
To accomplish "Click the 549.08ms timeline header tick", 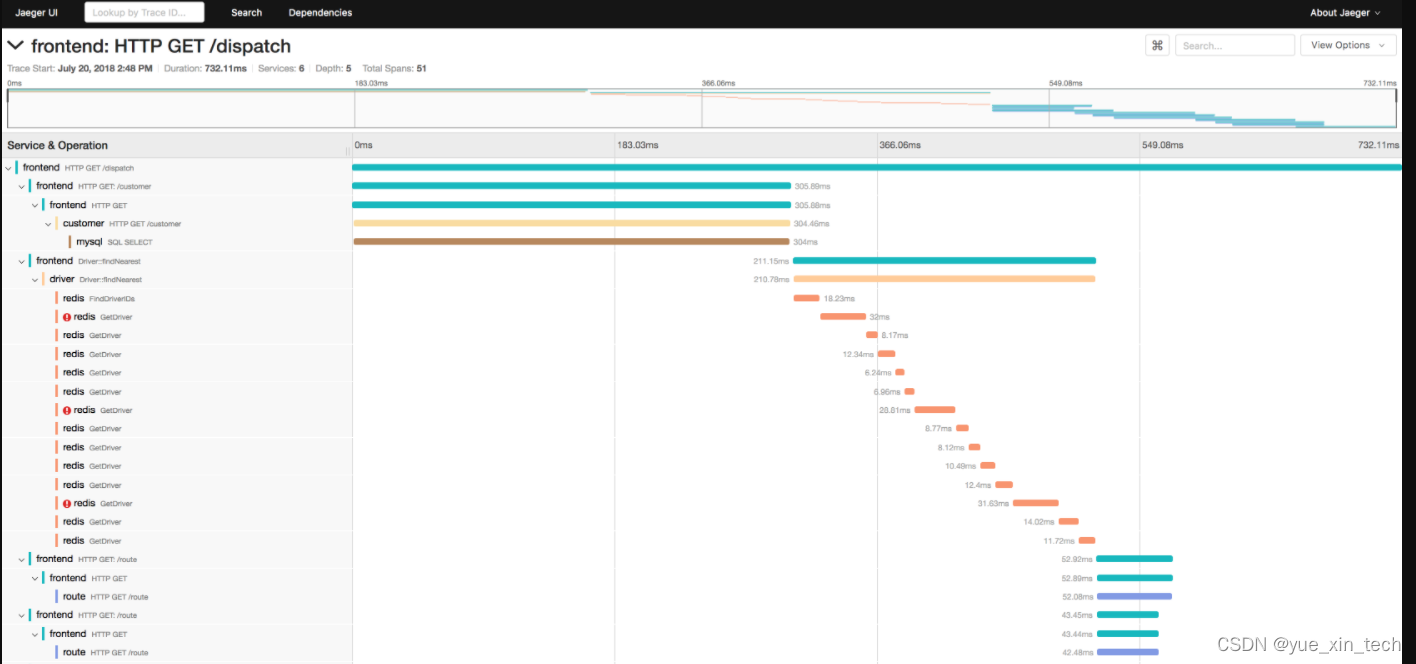I will coord(1163,145).
